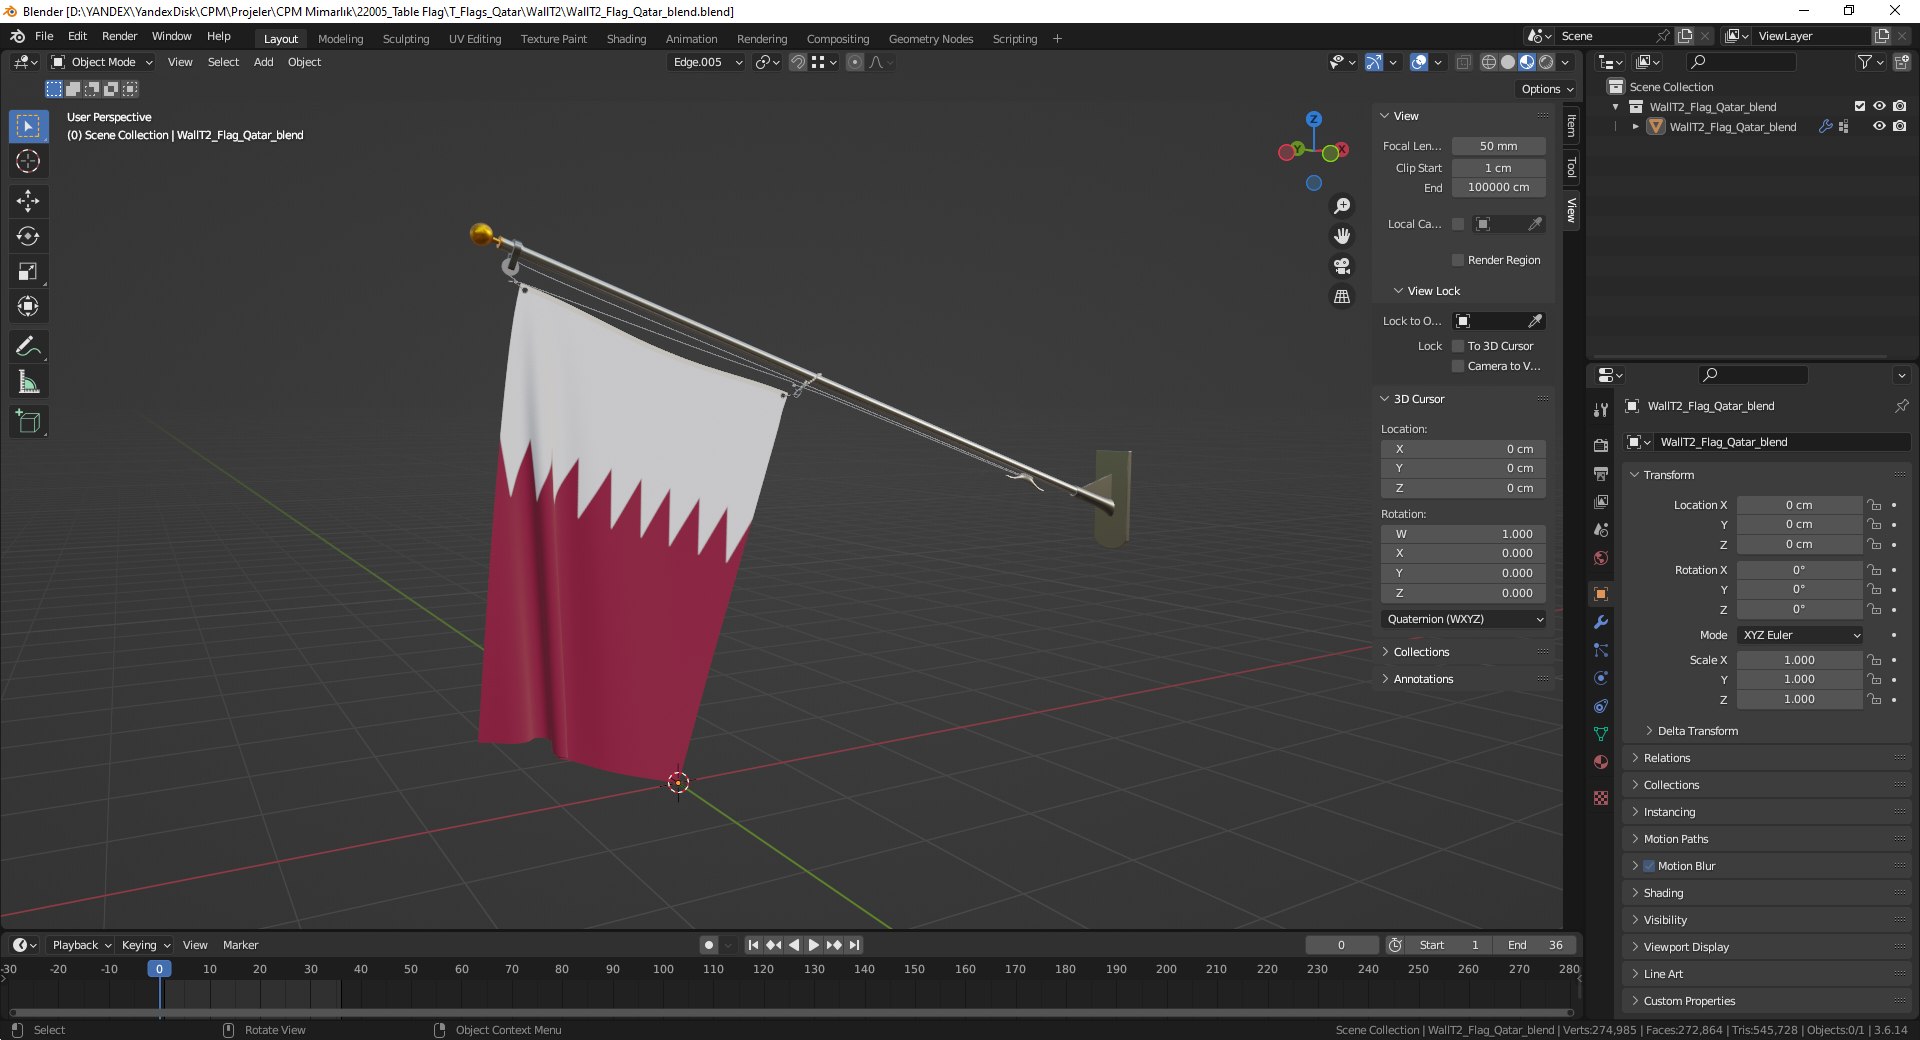Open the Object Data properties tab
Image resolution: width=1920 pixels, height=1040 pixels.
(x=1601, y=734)
